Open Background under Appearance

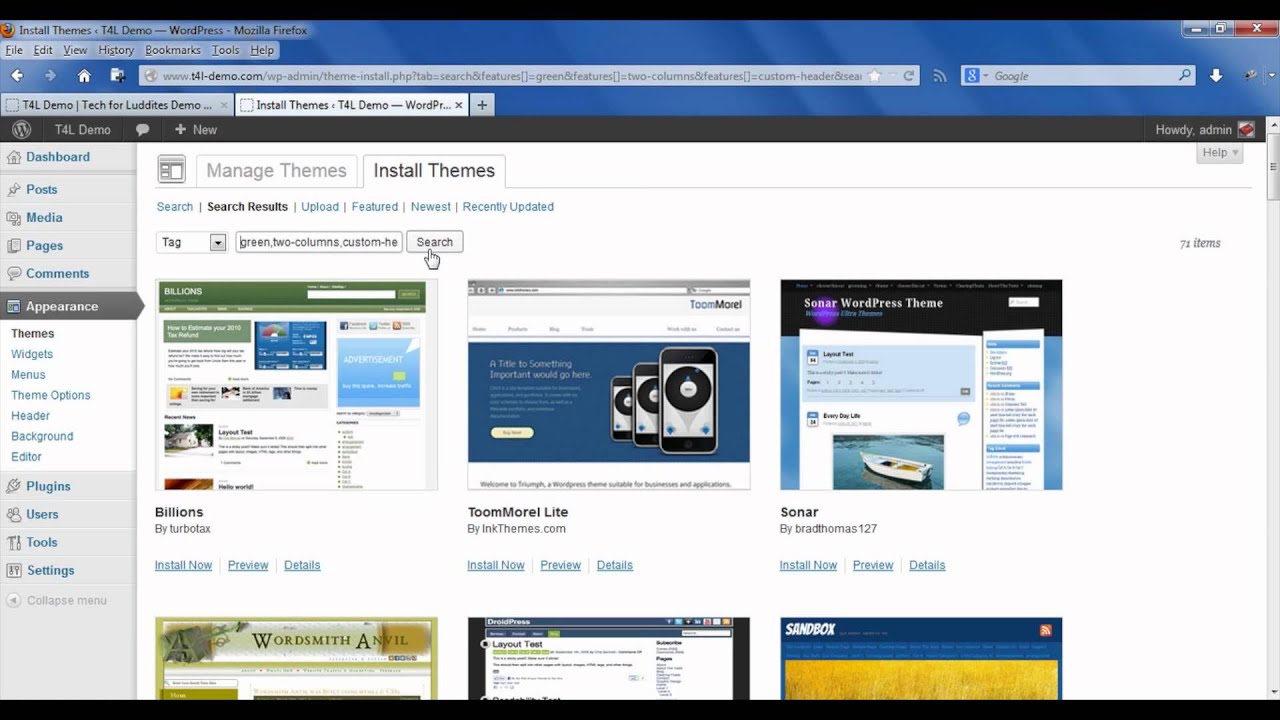click(x=42, y=436)
